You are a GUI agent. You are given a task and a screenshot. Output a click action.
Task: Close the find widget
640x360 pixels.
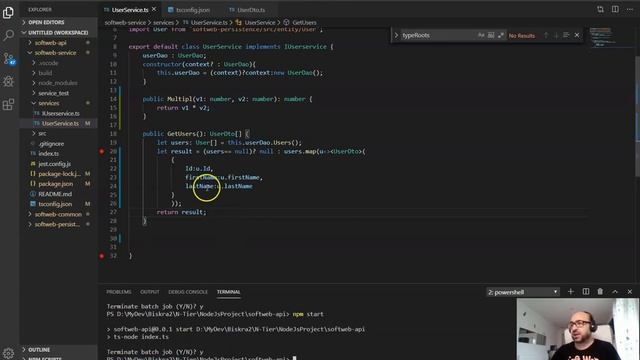tap(577, 36)
